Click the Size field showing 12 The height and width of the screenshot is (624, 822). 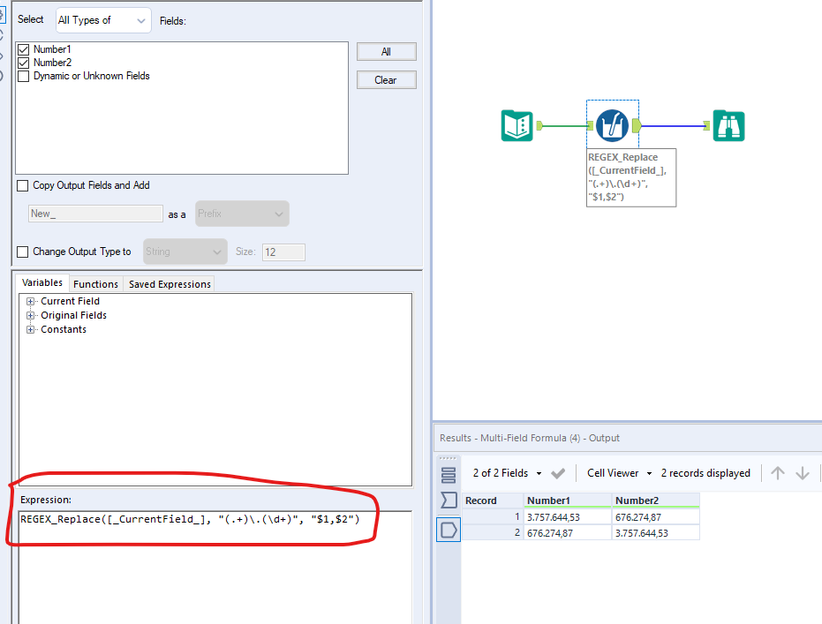284,252
